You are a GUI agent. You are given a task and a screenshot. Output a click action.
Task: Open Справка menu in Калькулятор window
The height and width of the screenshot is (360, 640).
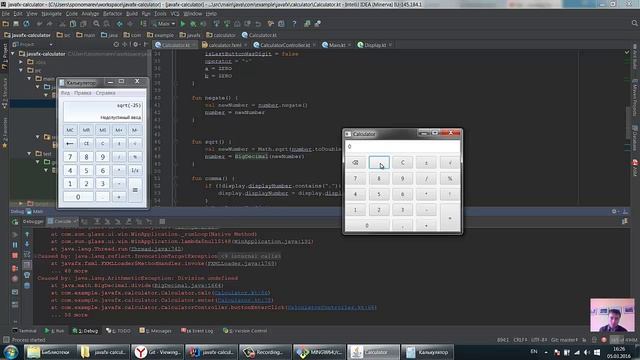[x=105, y=93]
